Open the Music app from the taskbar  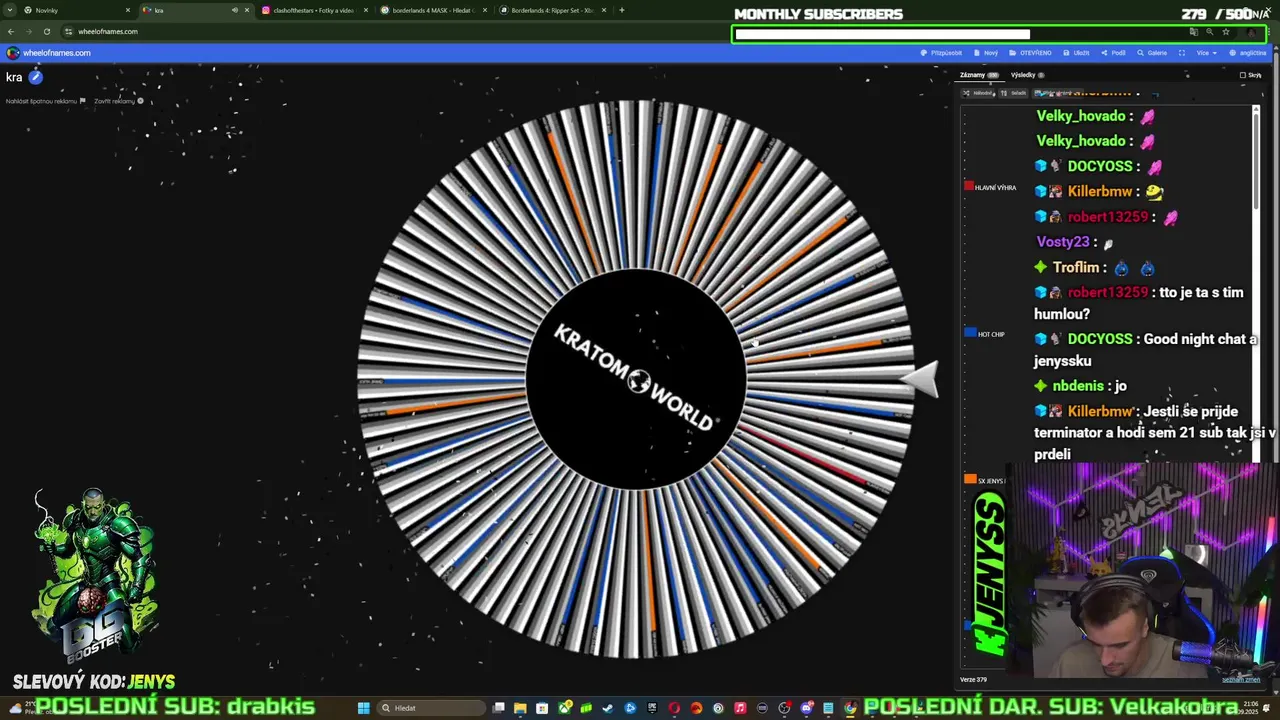point(740,708)
